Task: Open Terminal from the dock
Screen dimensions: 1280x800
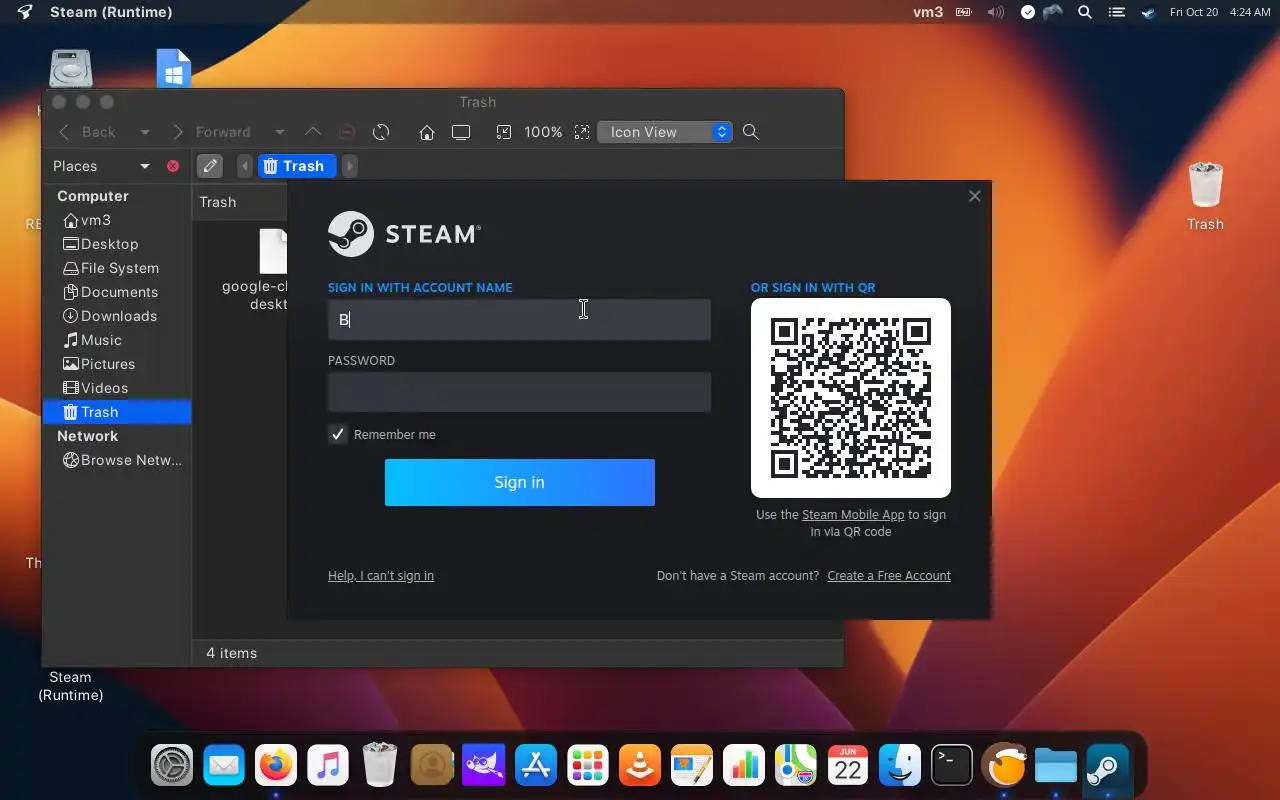Action: 952,767
